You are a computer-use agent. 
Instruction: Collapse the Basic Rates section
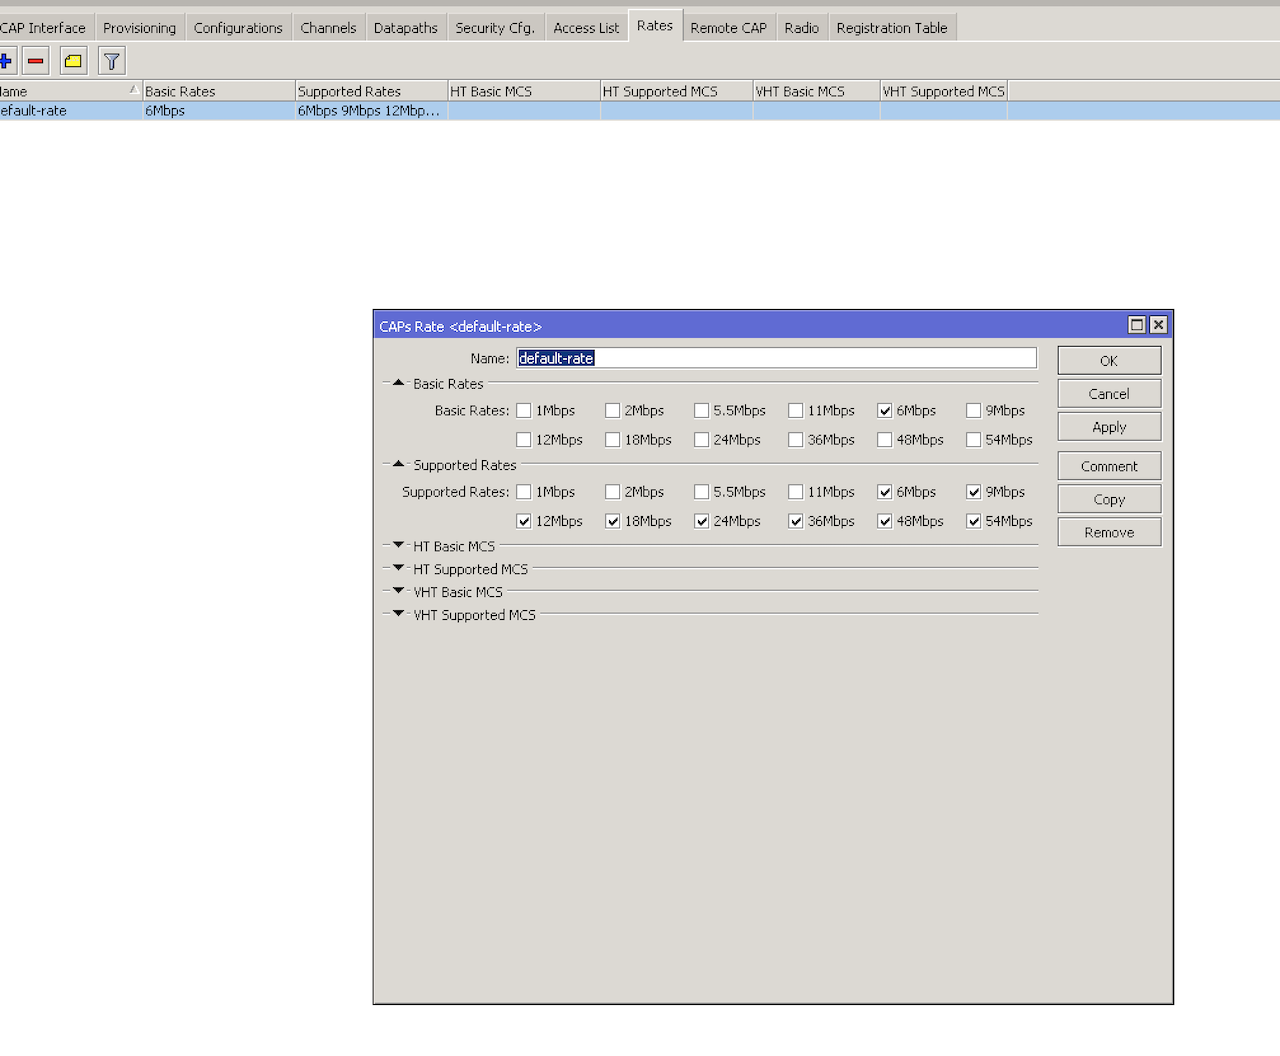pyautogui.click(x=398, y=382)
